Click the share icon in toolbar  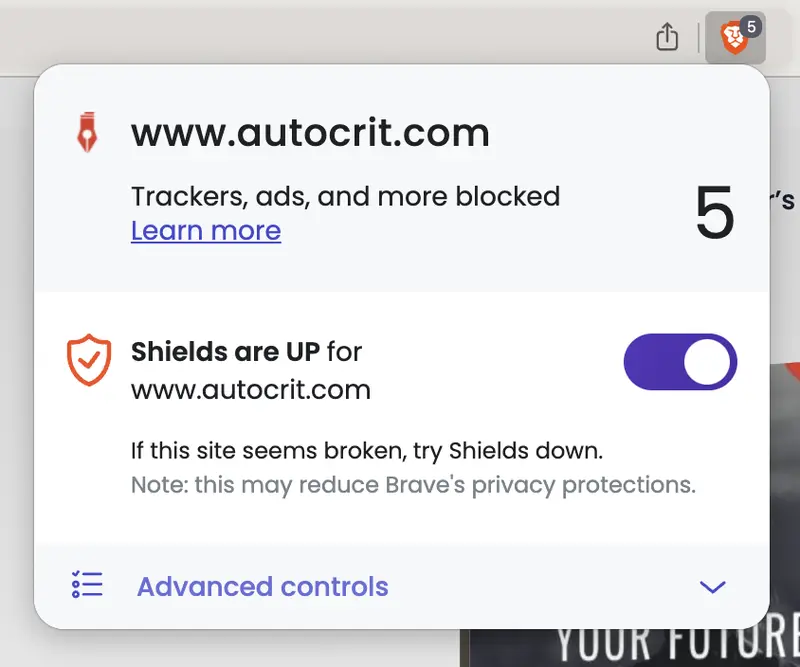(x=667, y=38)
